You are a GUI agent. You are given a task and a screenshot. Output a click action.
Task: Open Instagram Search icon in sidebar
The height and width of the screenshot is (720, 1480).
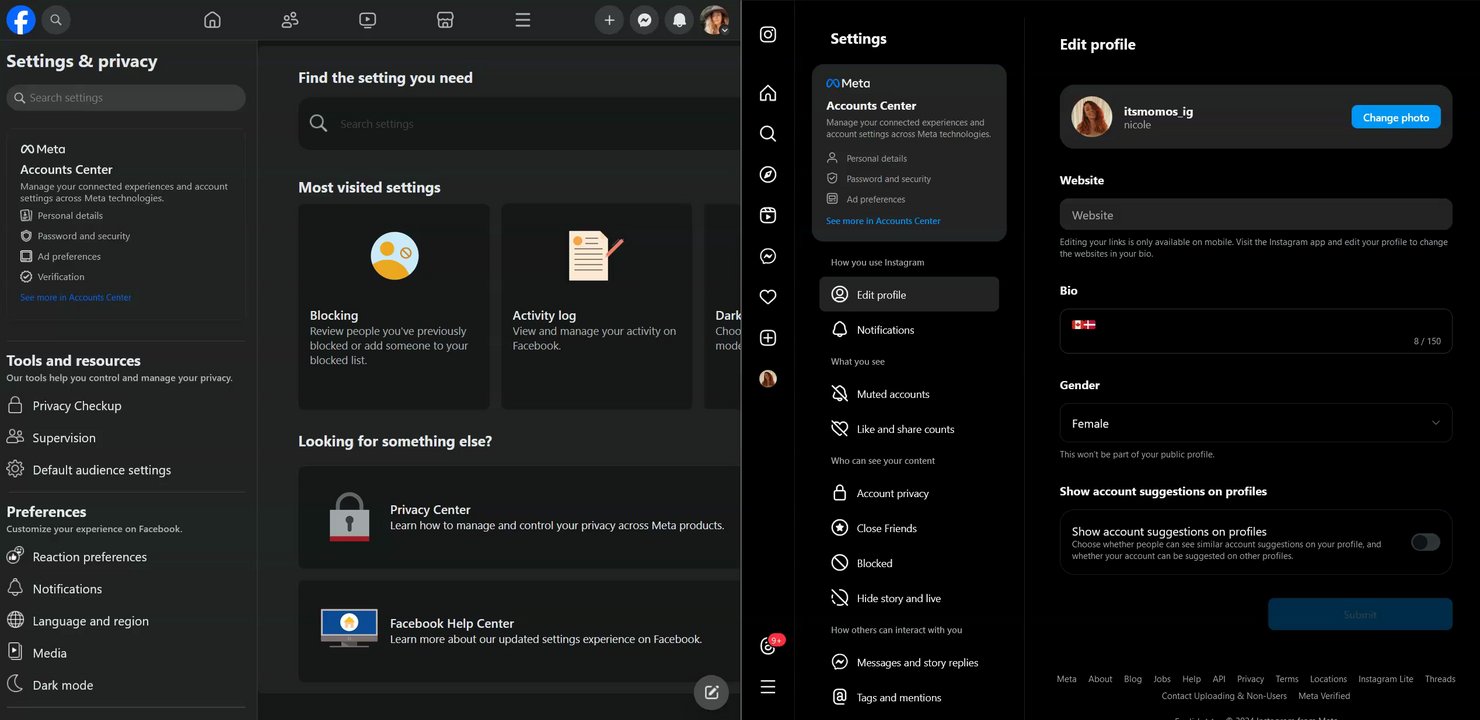pyautogui.click(x=768, y=134)
